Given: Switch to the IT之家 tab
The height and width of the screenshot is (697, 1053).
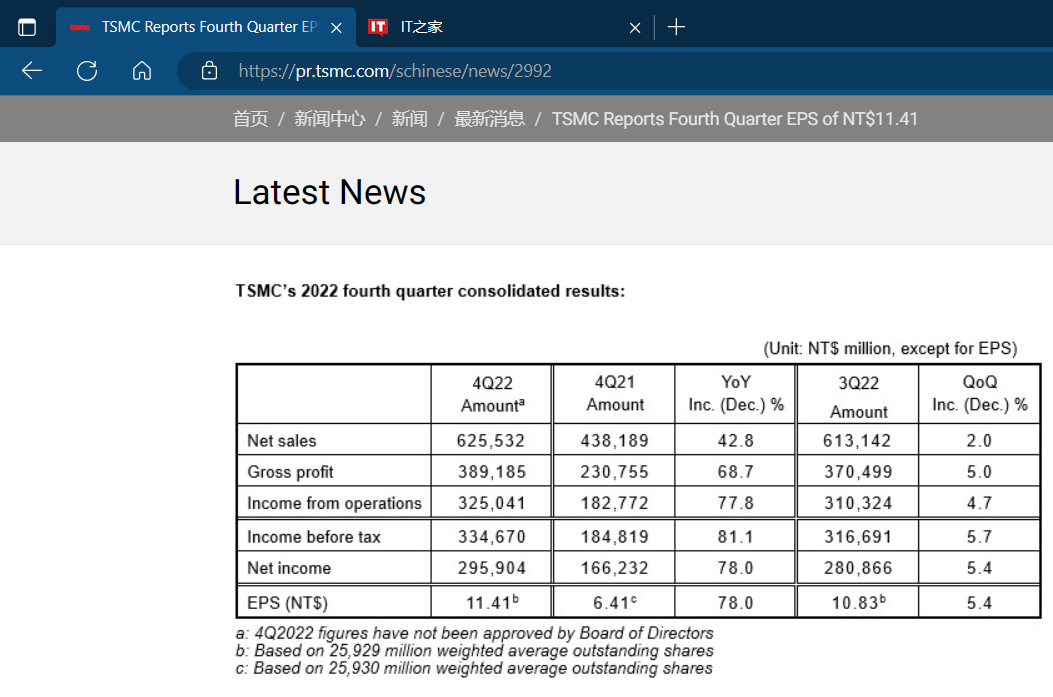Looking at the screenshot, I should click(504, 27).
